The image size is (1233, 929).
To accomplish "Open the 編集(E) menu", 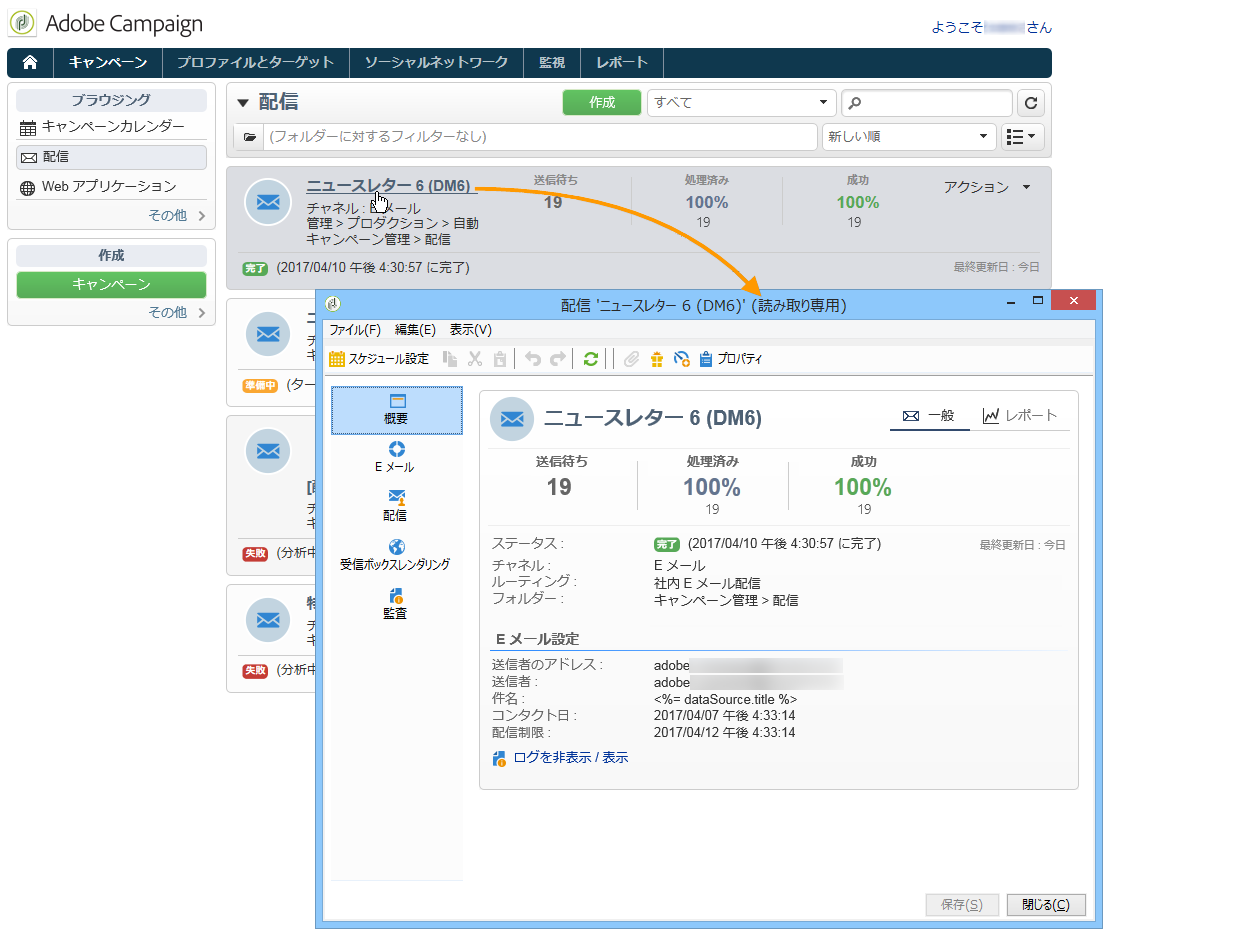I will [415, 330].
